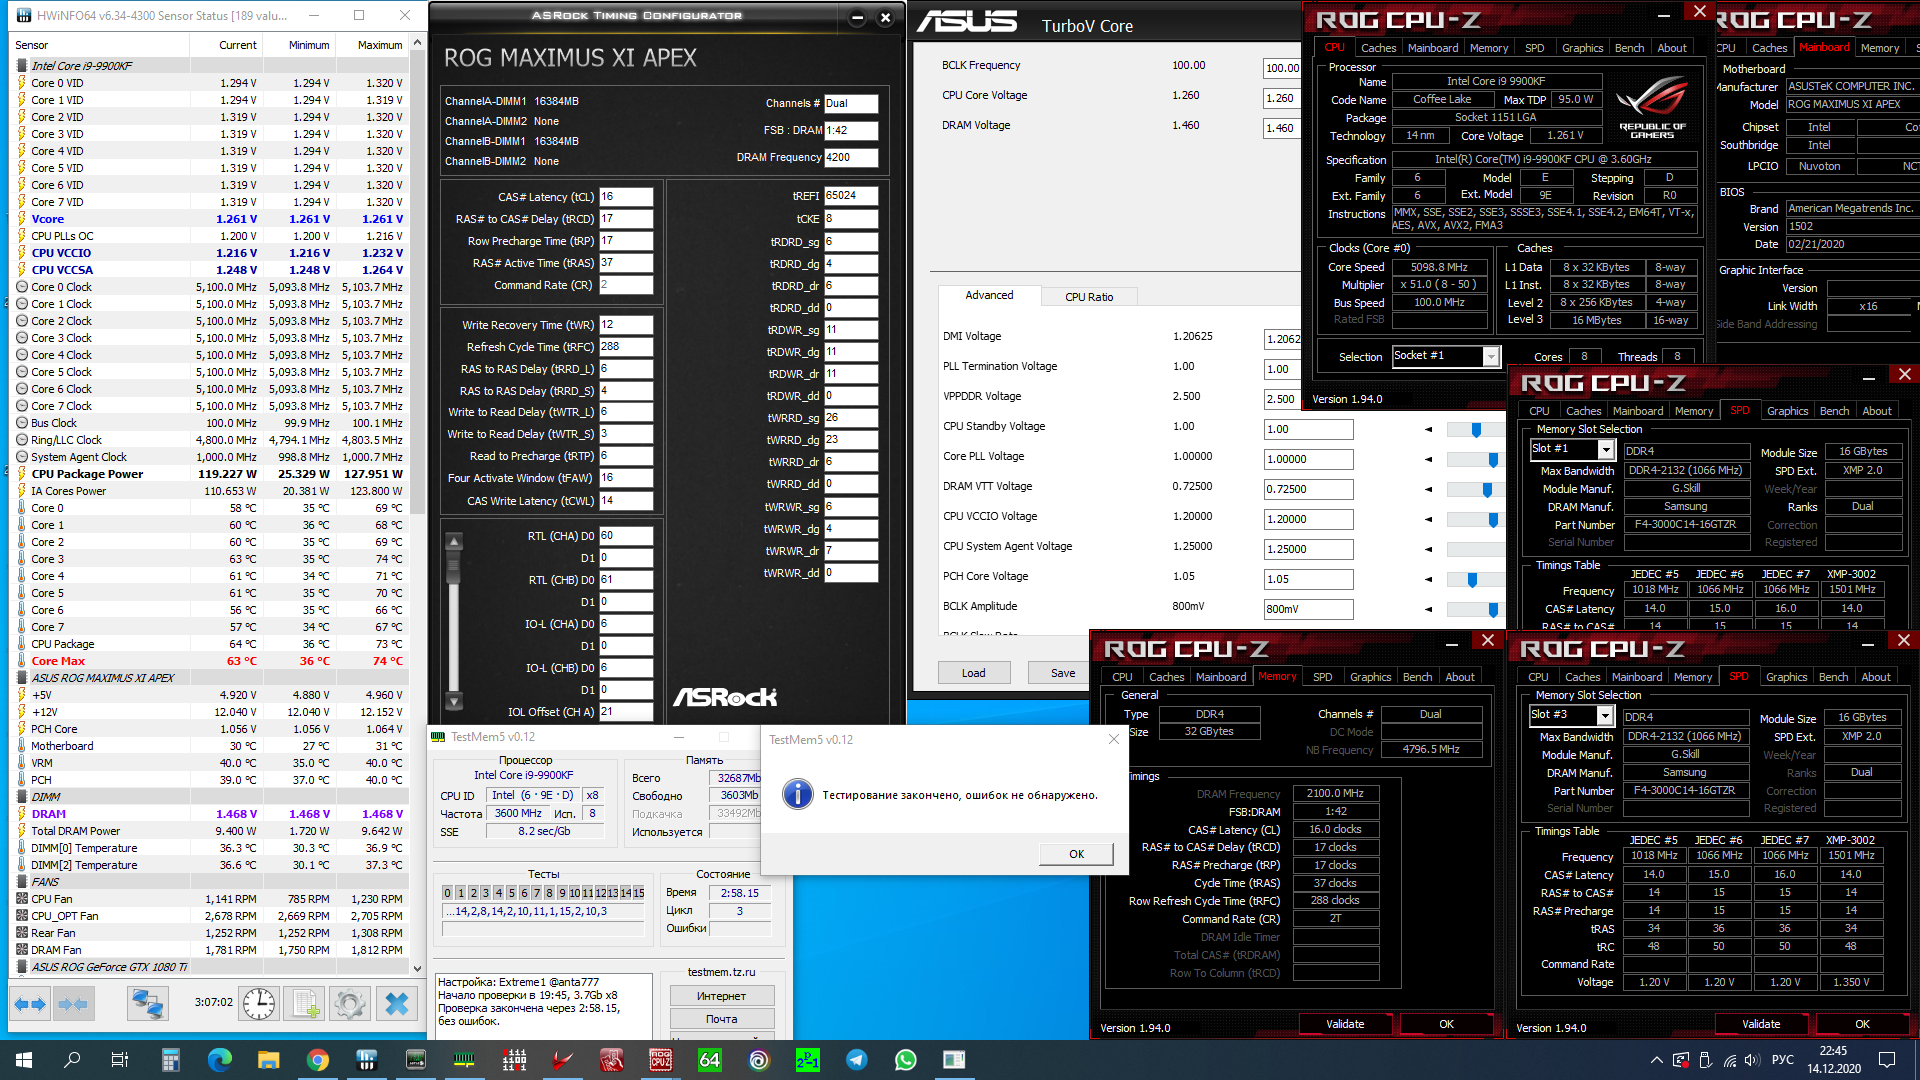Click HWiNFO collapse arrows icon
Viewport: 1920px width, 1080px height.
click(73, 1003)
